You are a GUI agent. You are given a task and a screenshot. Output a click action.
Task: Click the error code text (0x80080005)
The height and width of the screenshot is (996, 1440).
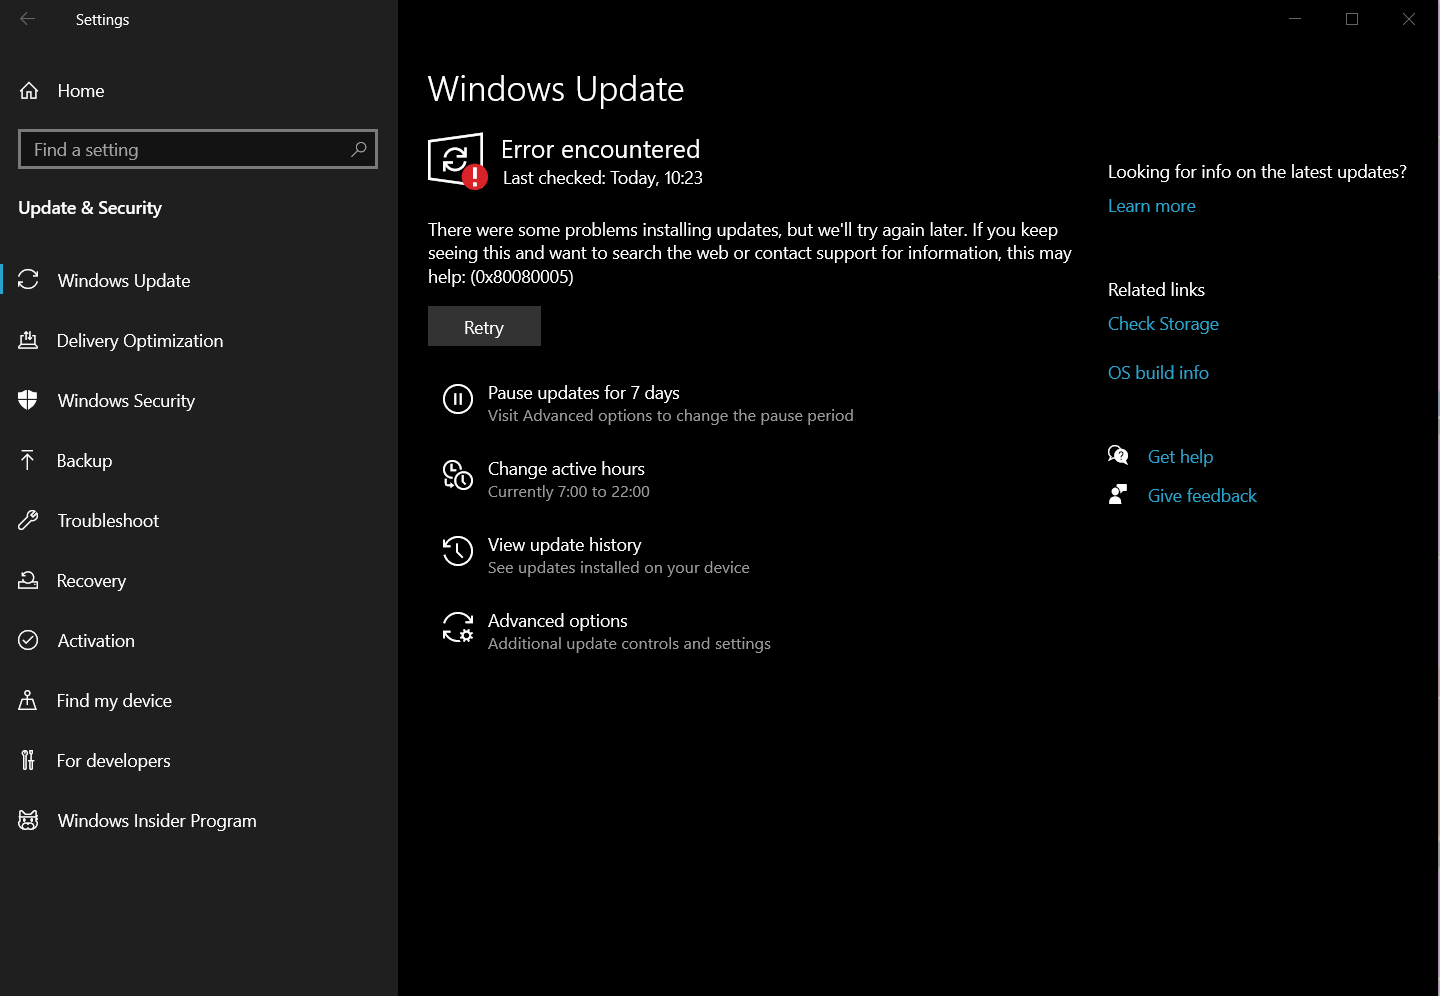[522, 277]
